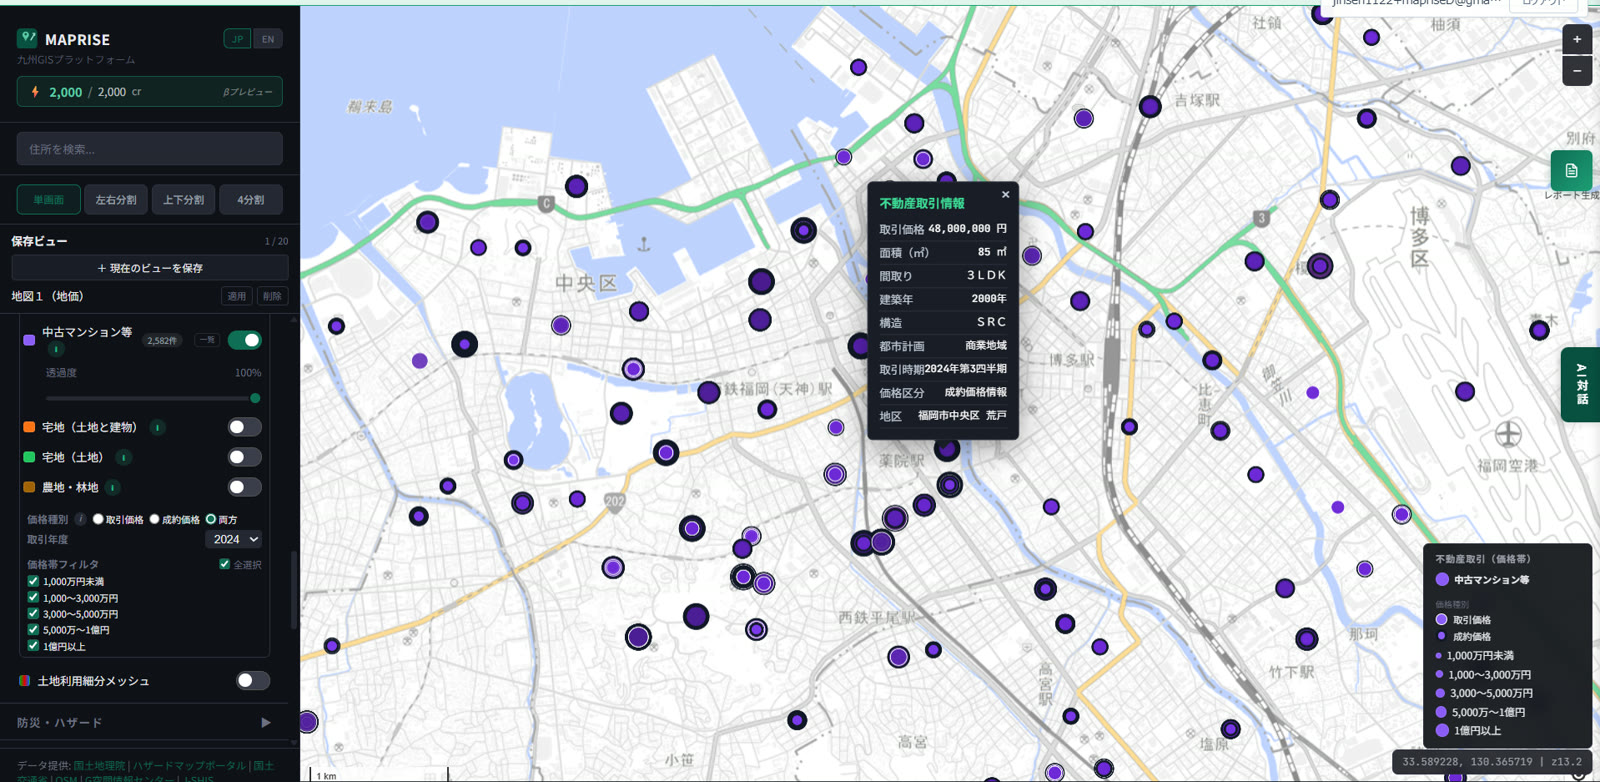1600x782 pixels.
Task: Uncheck the 5,000万〜1億円 filter
Action: [x=33, y=630]
